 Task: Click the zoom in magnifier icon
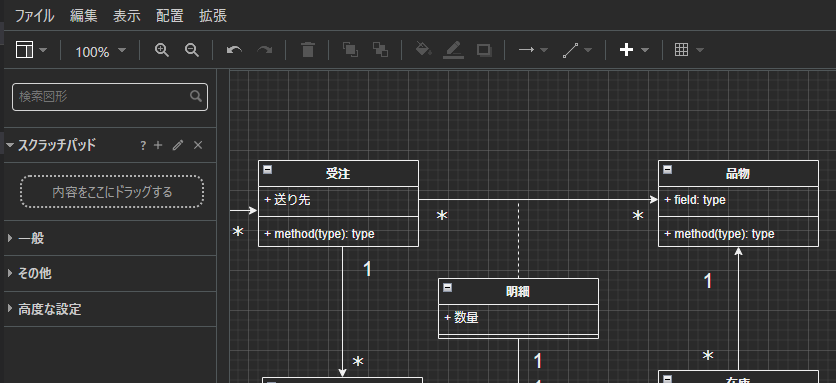pyautogui.click(x=162, y=50)
